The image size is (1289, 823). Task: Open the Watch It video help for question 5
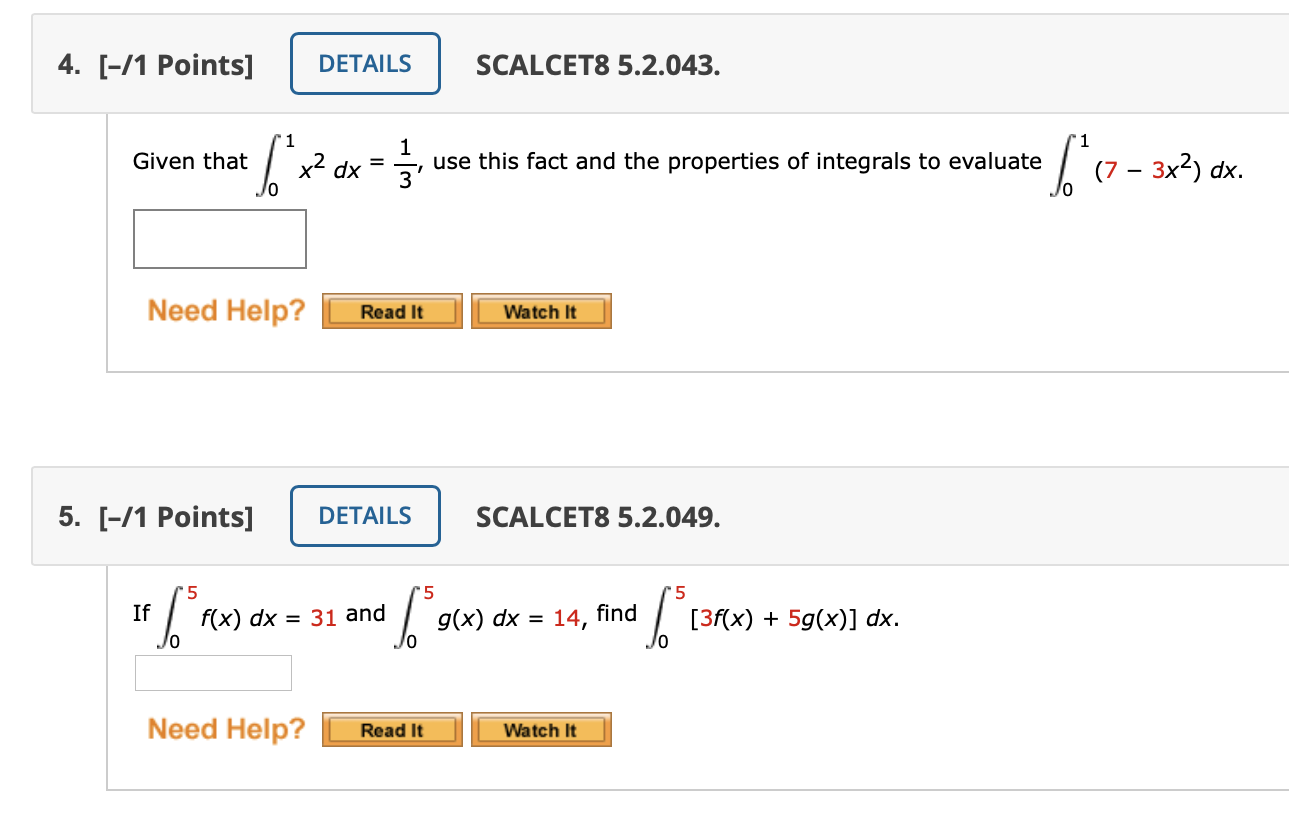pyautogui.click(x=541, y=729)
